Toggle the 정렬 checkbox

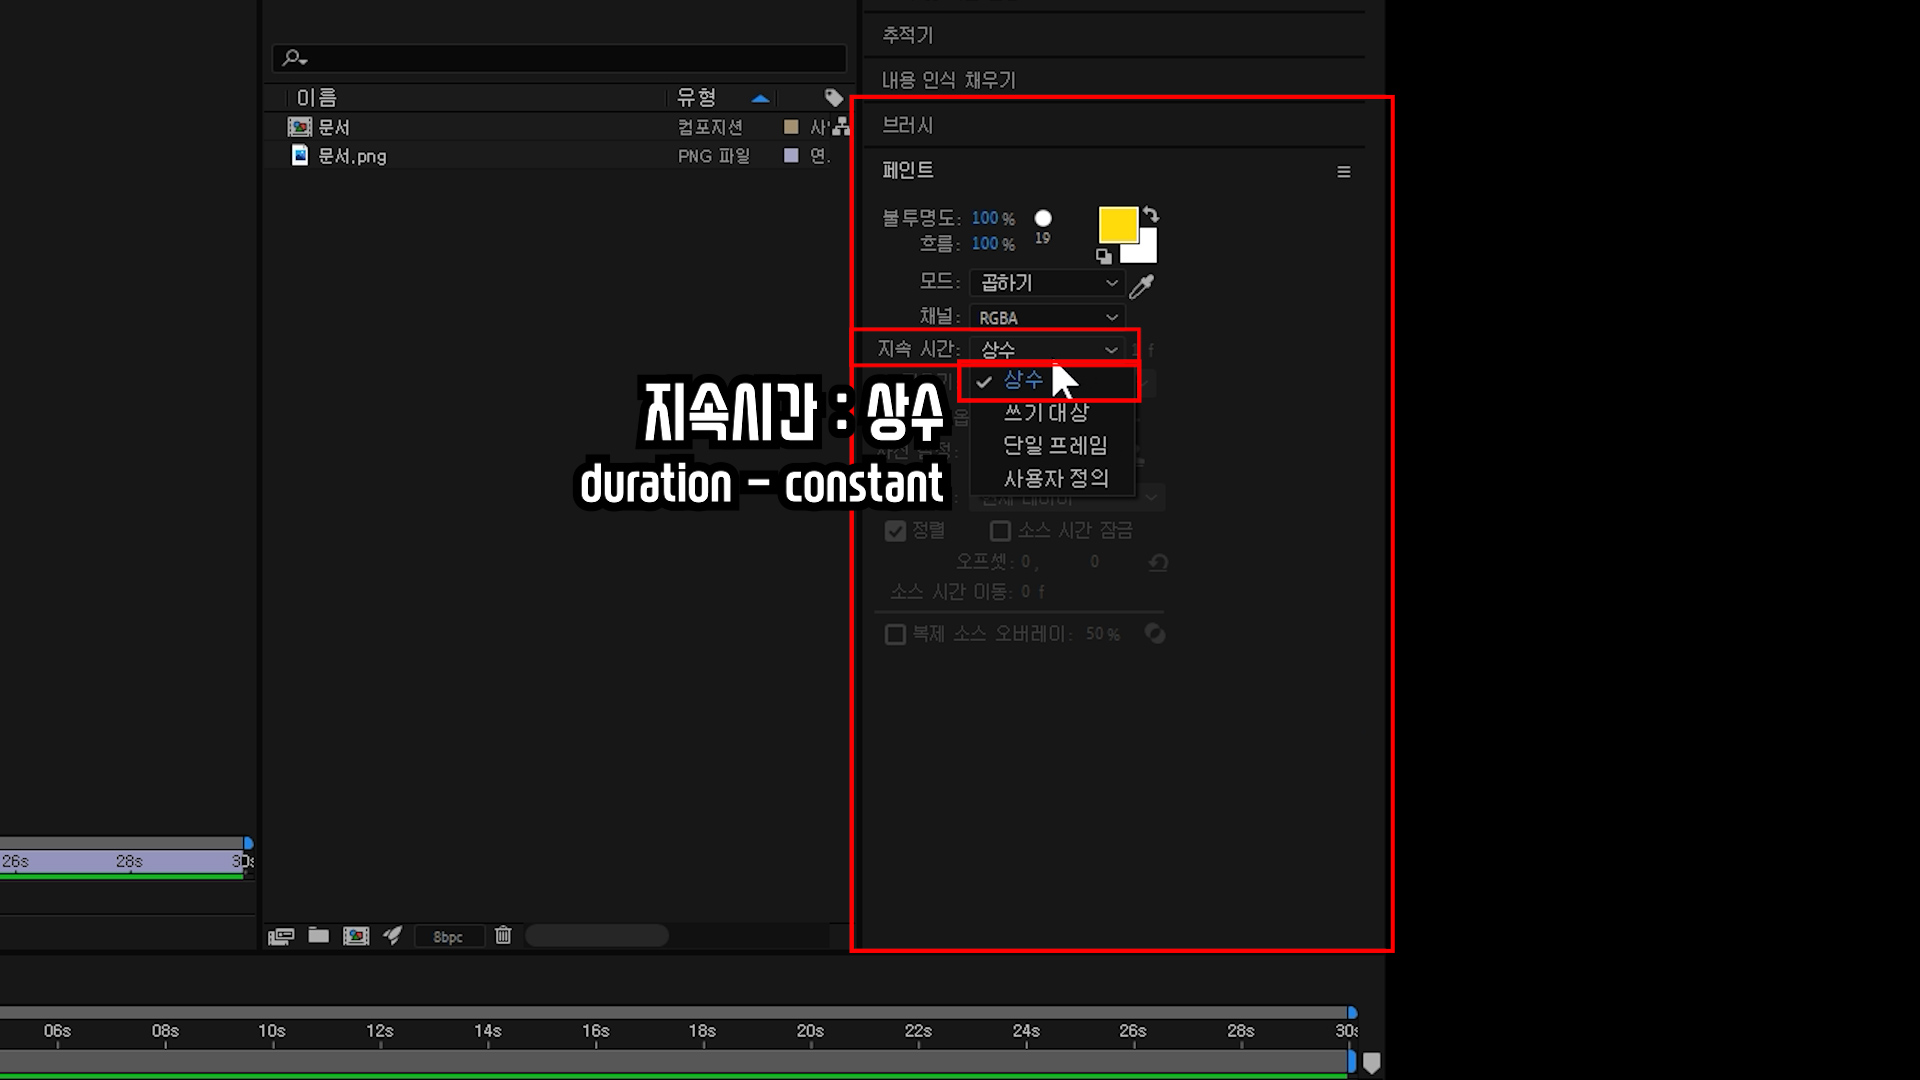[895, 531]
